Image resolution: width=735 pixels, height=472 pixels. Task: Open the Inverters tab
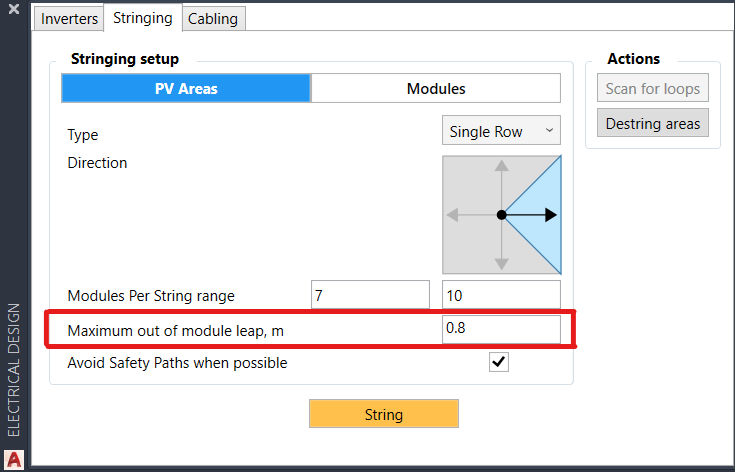(69, 19)
